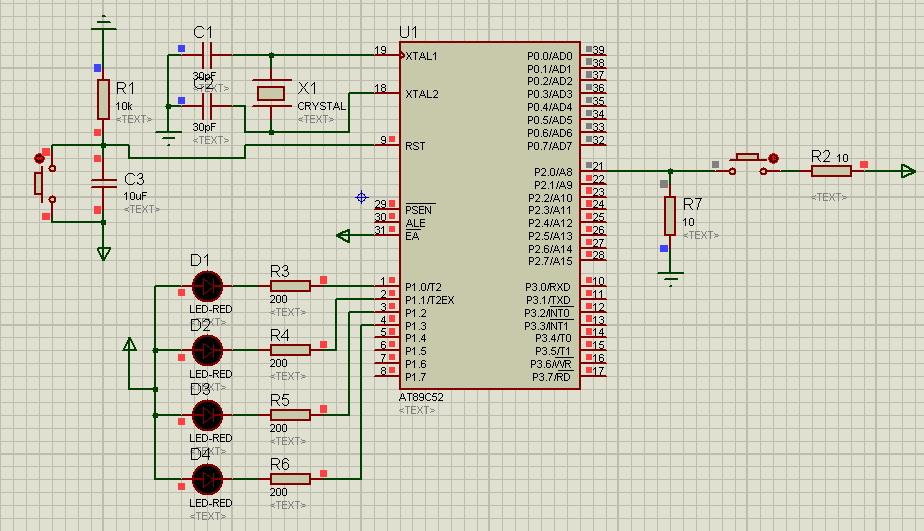Click pin number 39 on U1

(x=599, y=50)
